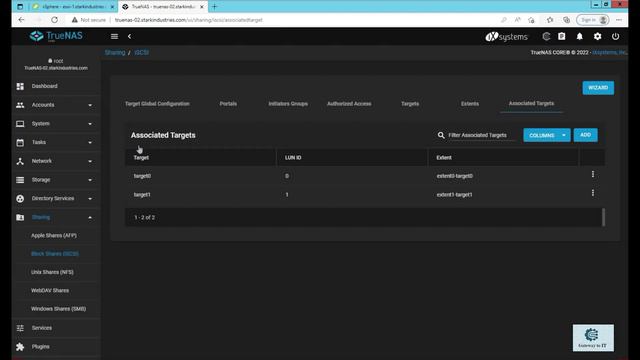The height and width of the screenshot is (360, 640).
Task: Expand the System menu arrow
Action: [90, 124]
